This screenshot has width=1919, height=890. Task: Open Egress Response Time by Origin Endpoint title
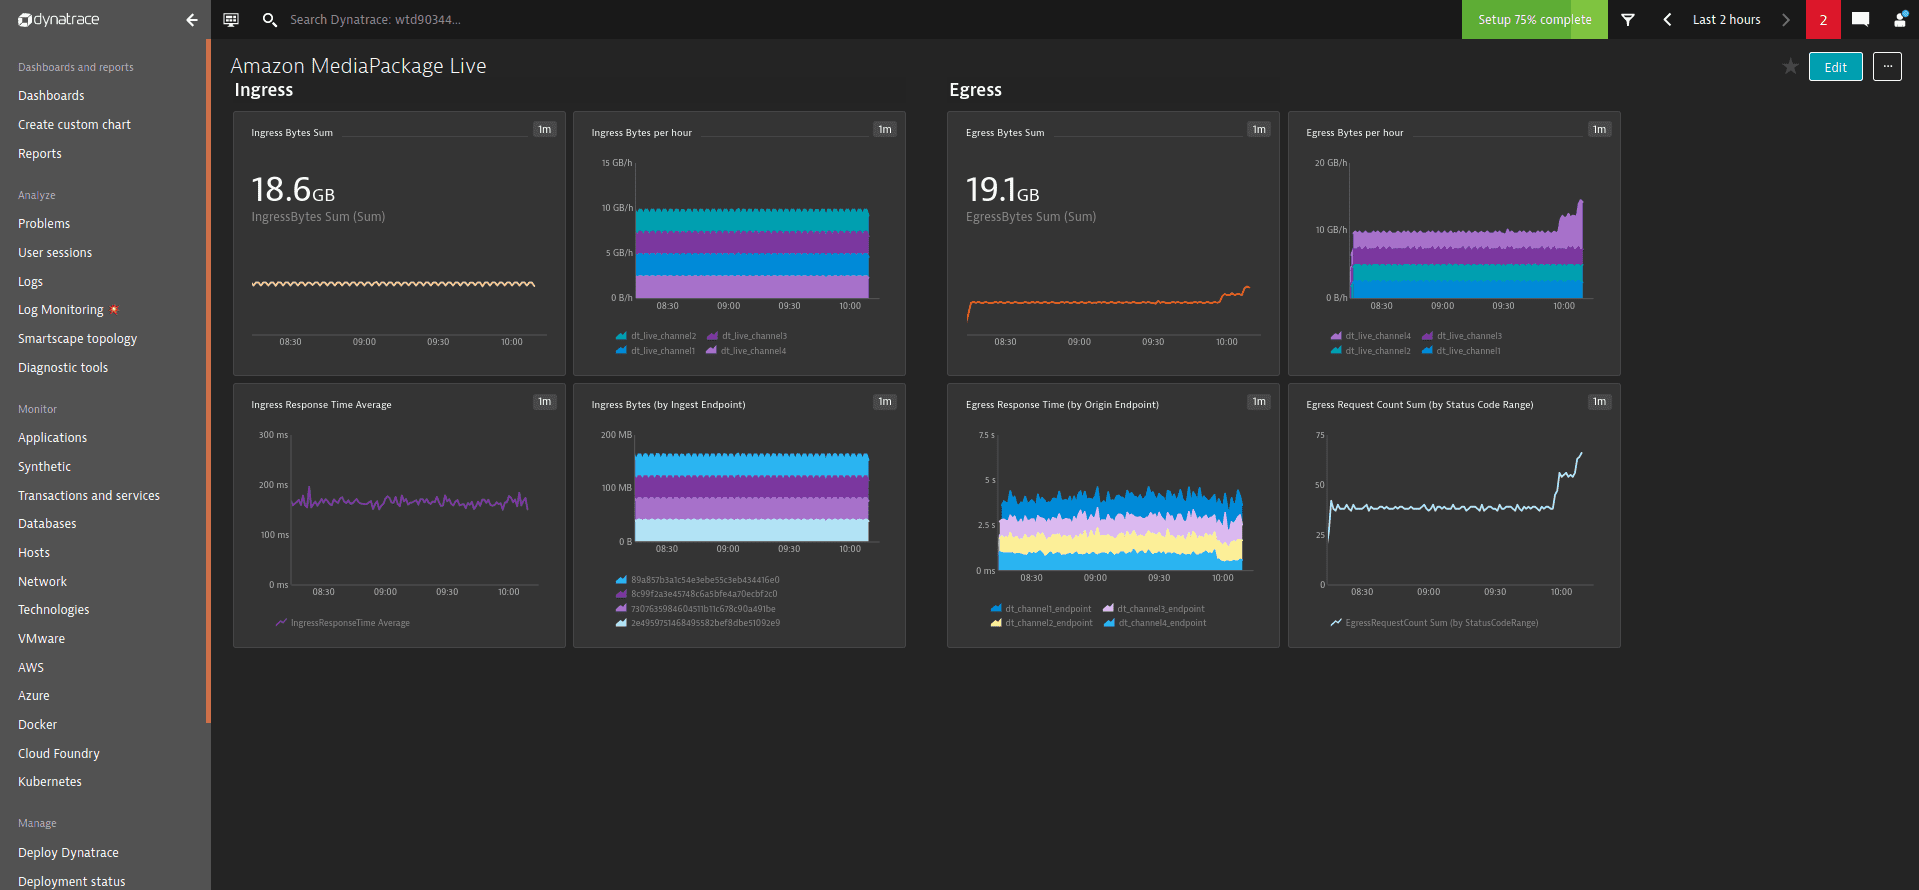1062,405
